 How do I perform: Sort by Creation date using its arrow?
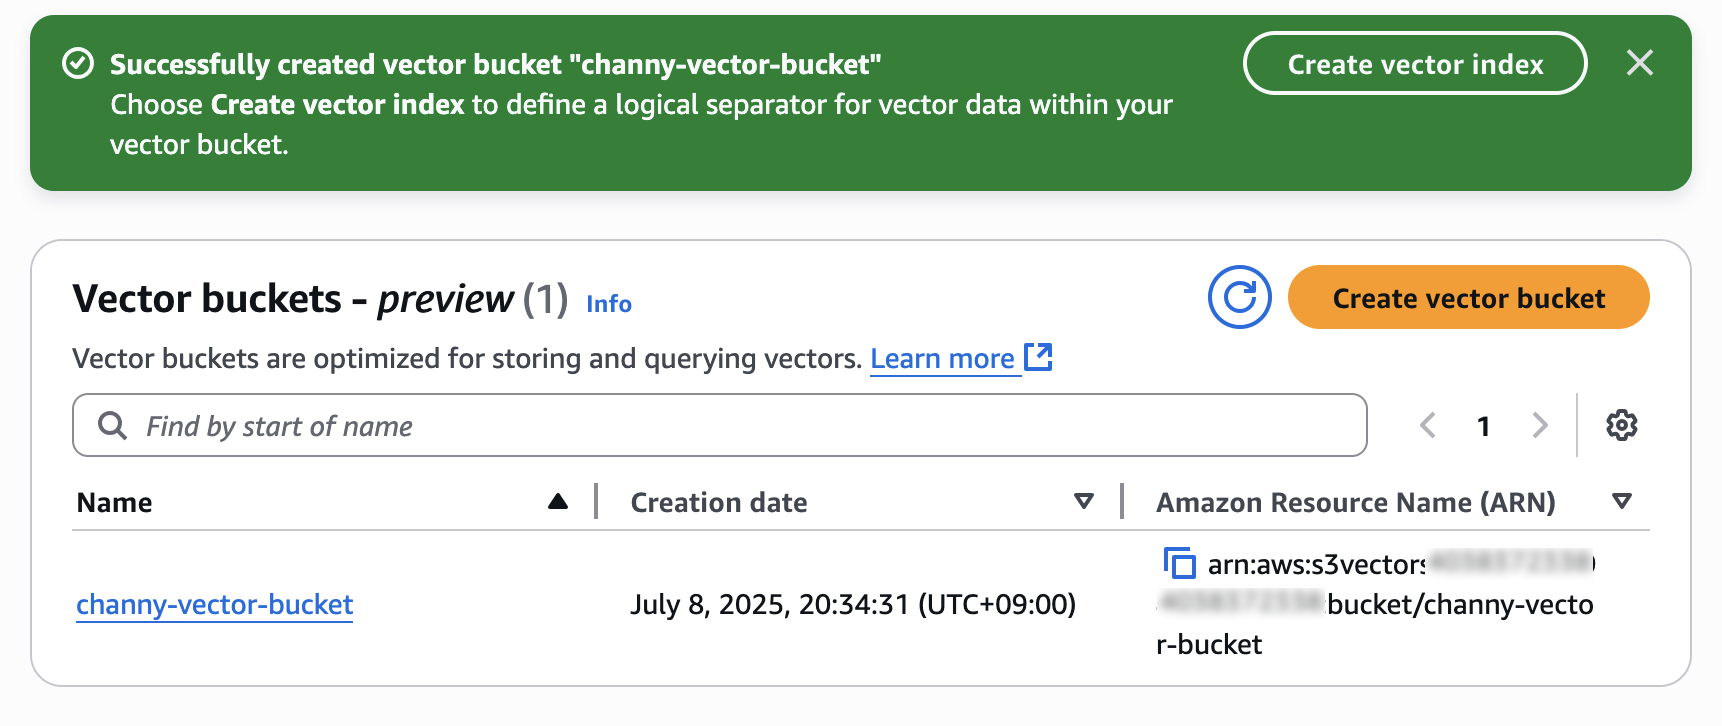(x=1083, y=501)
